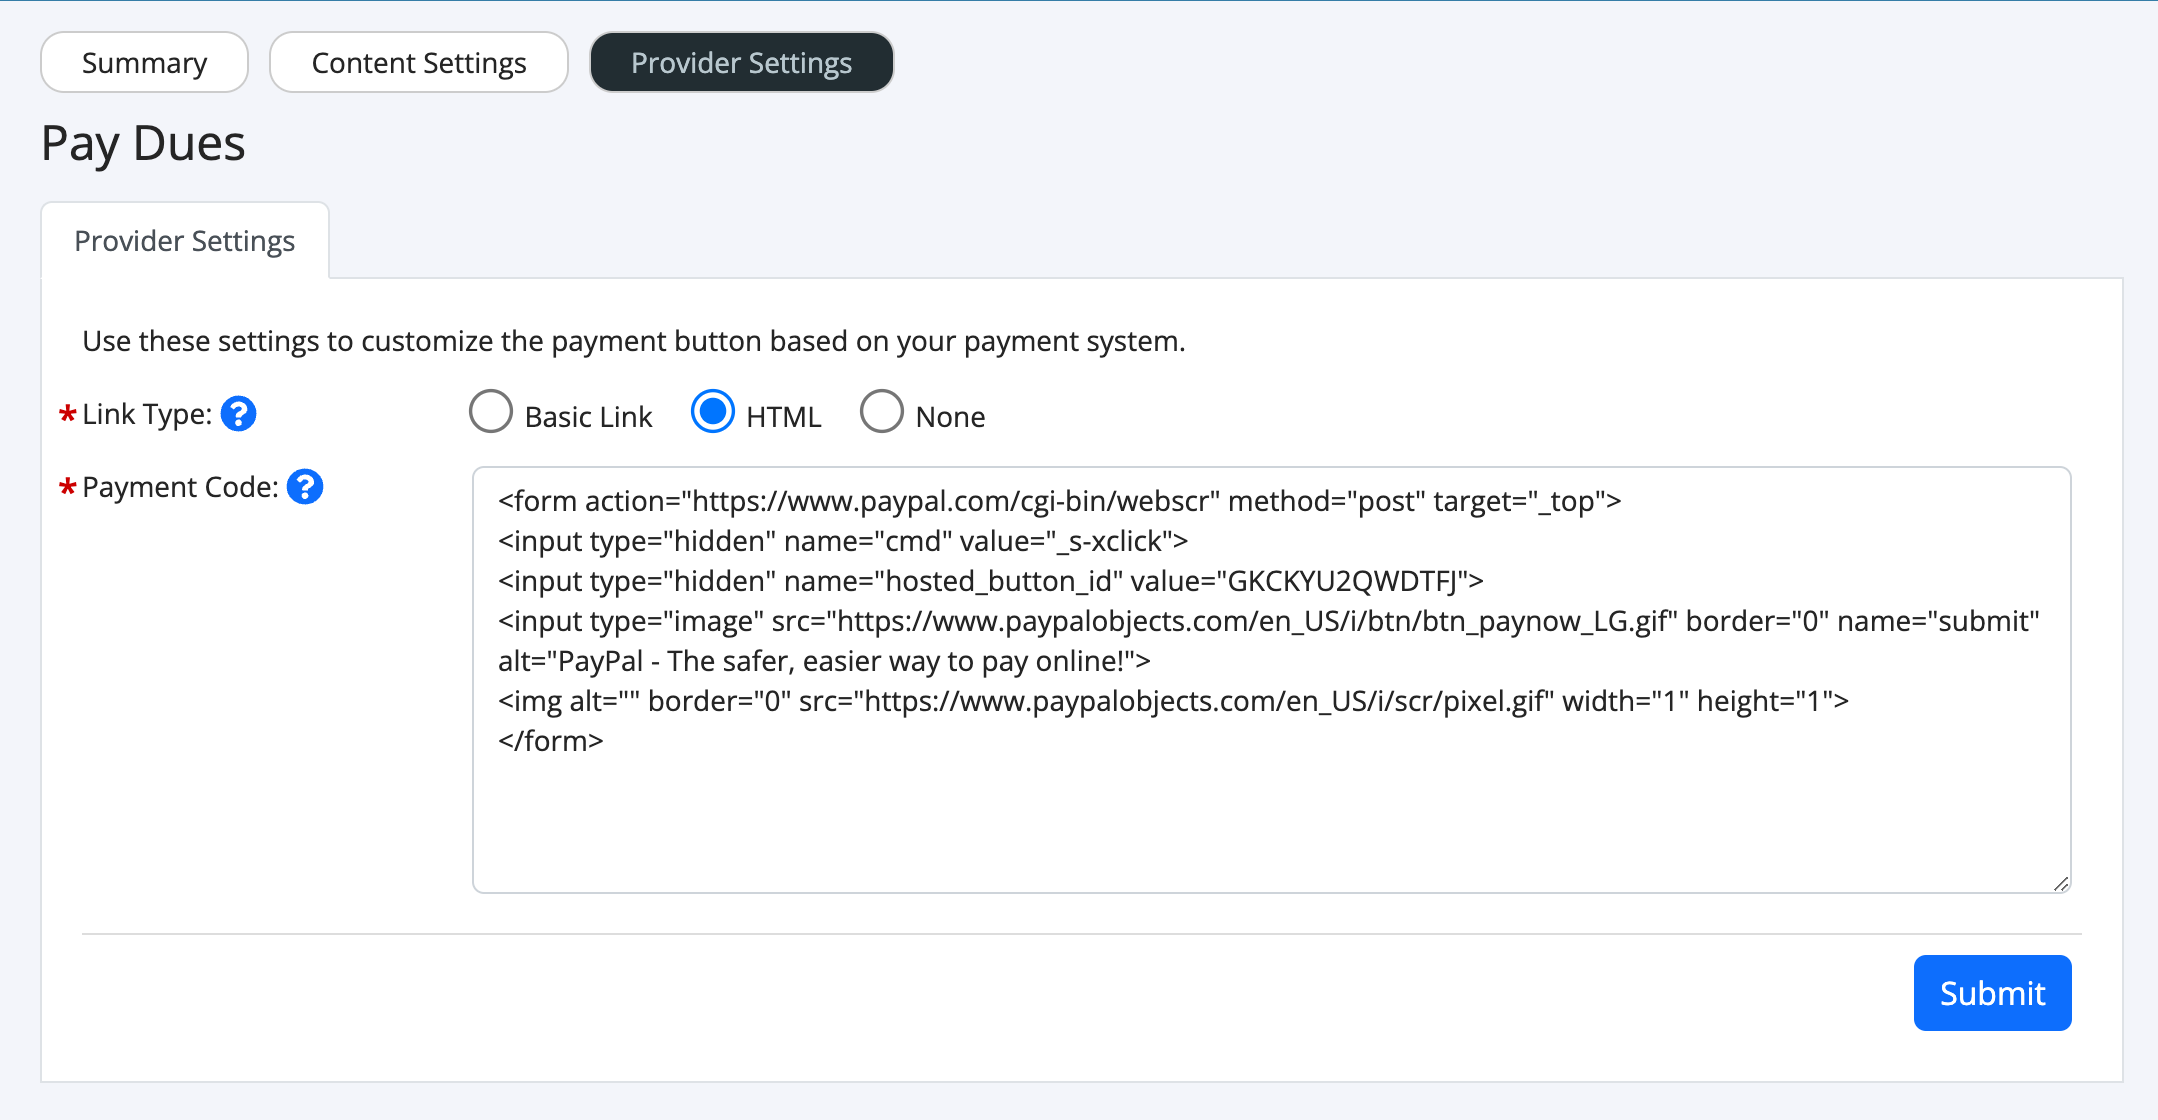2158x1120 pixels.
Task: Open the Link Type help icon
Action: (238, 413)
